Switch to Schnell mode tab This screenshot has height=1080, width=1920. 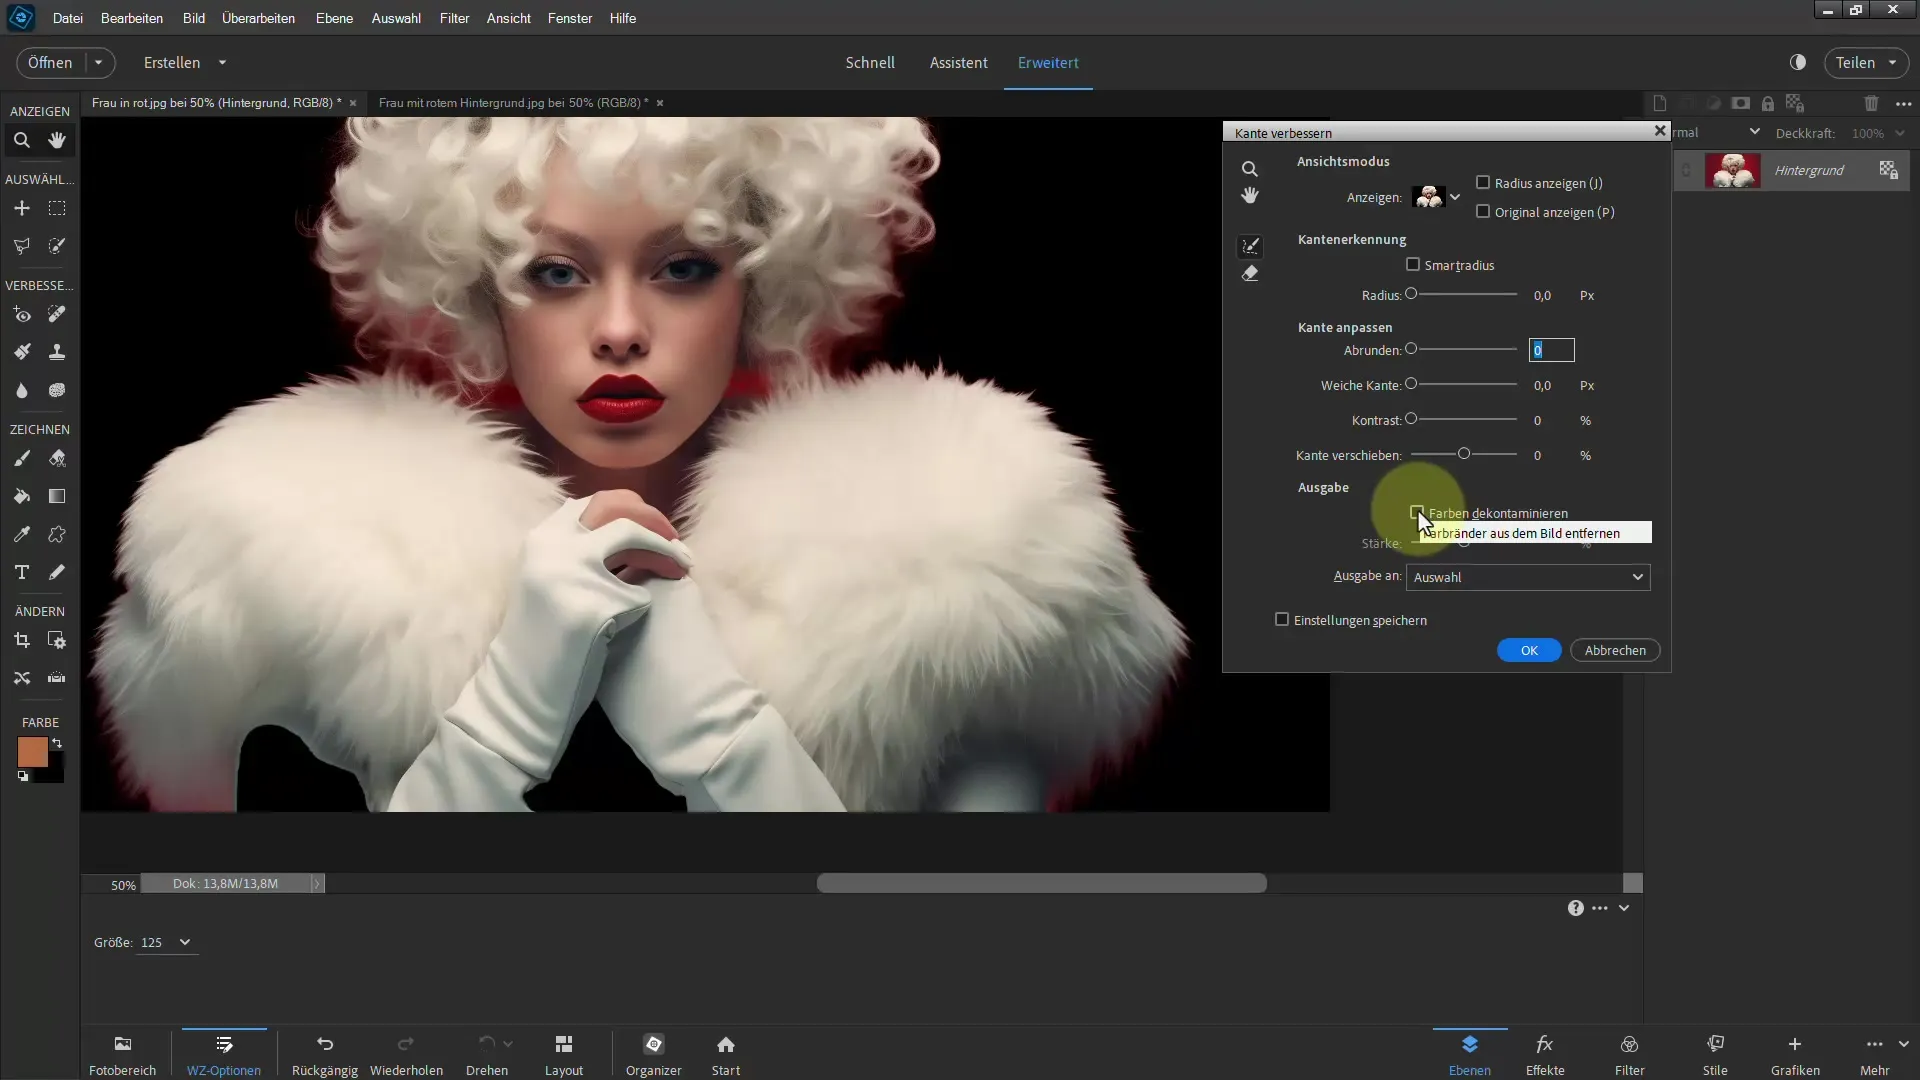(x=870, y=62)
